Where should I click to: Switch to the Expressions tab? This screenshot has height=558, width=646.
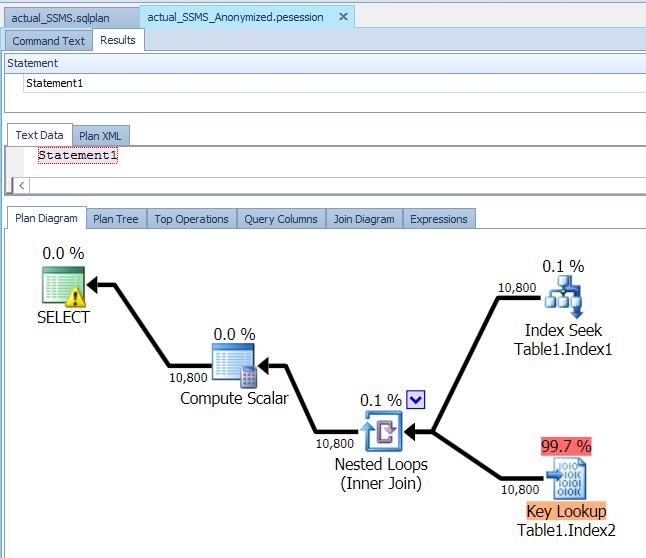438,219
